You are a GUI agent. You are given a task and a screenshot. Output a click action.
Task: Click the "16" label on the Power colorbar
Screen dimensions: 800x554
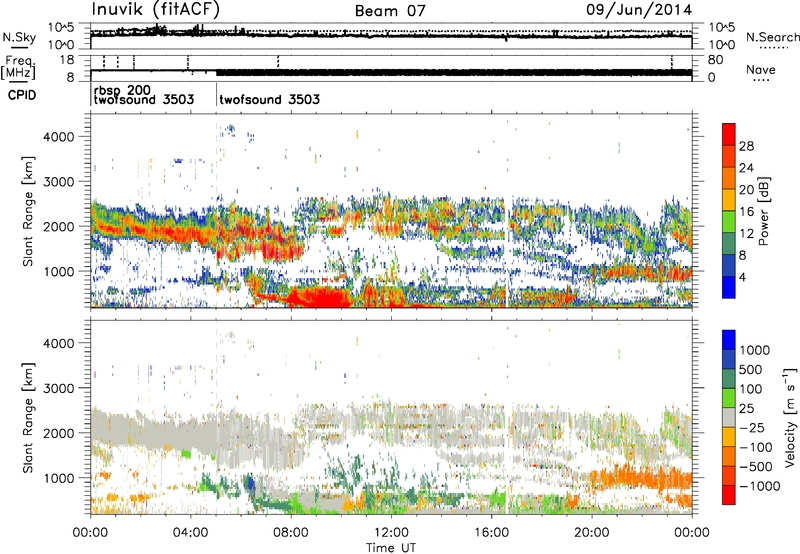click(x=746, y=212)
